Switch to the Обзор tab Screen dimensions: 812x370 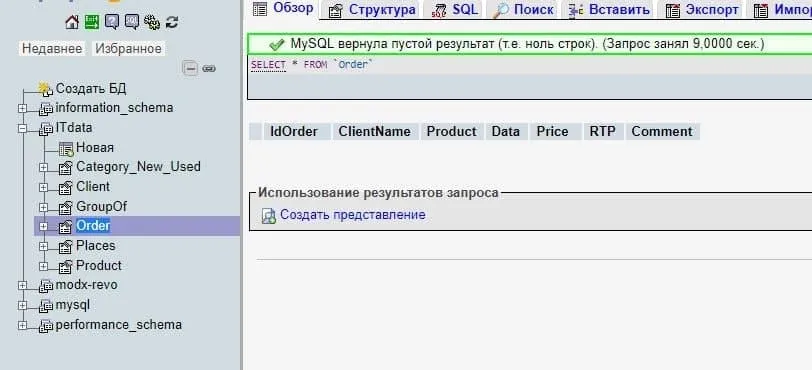[283, 9]
